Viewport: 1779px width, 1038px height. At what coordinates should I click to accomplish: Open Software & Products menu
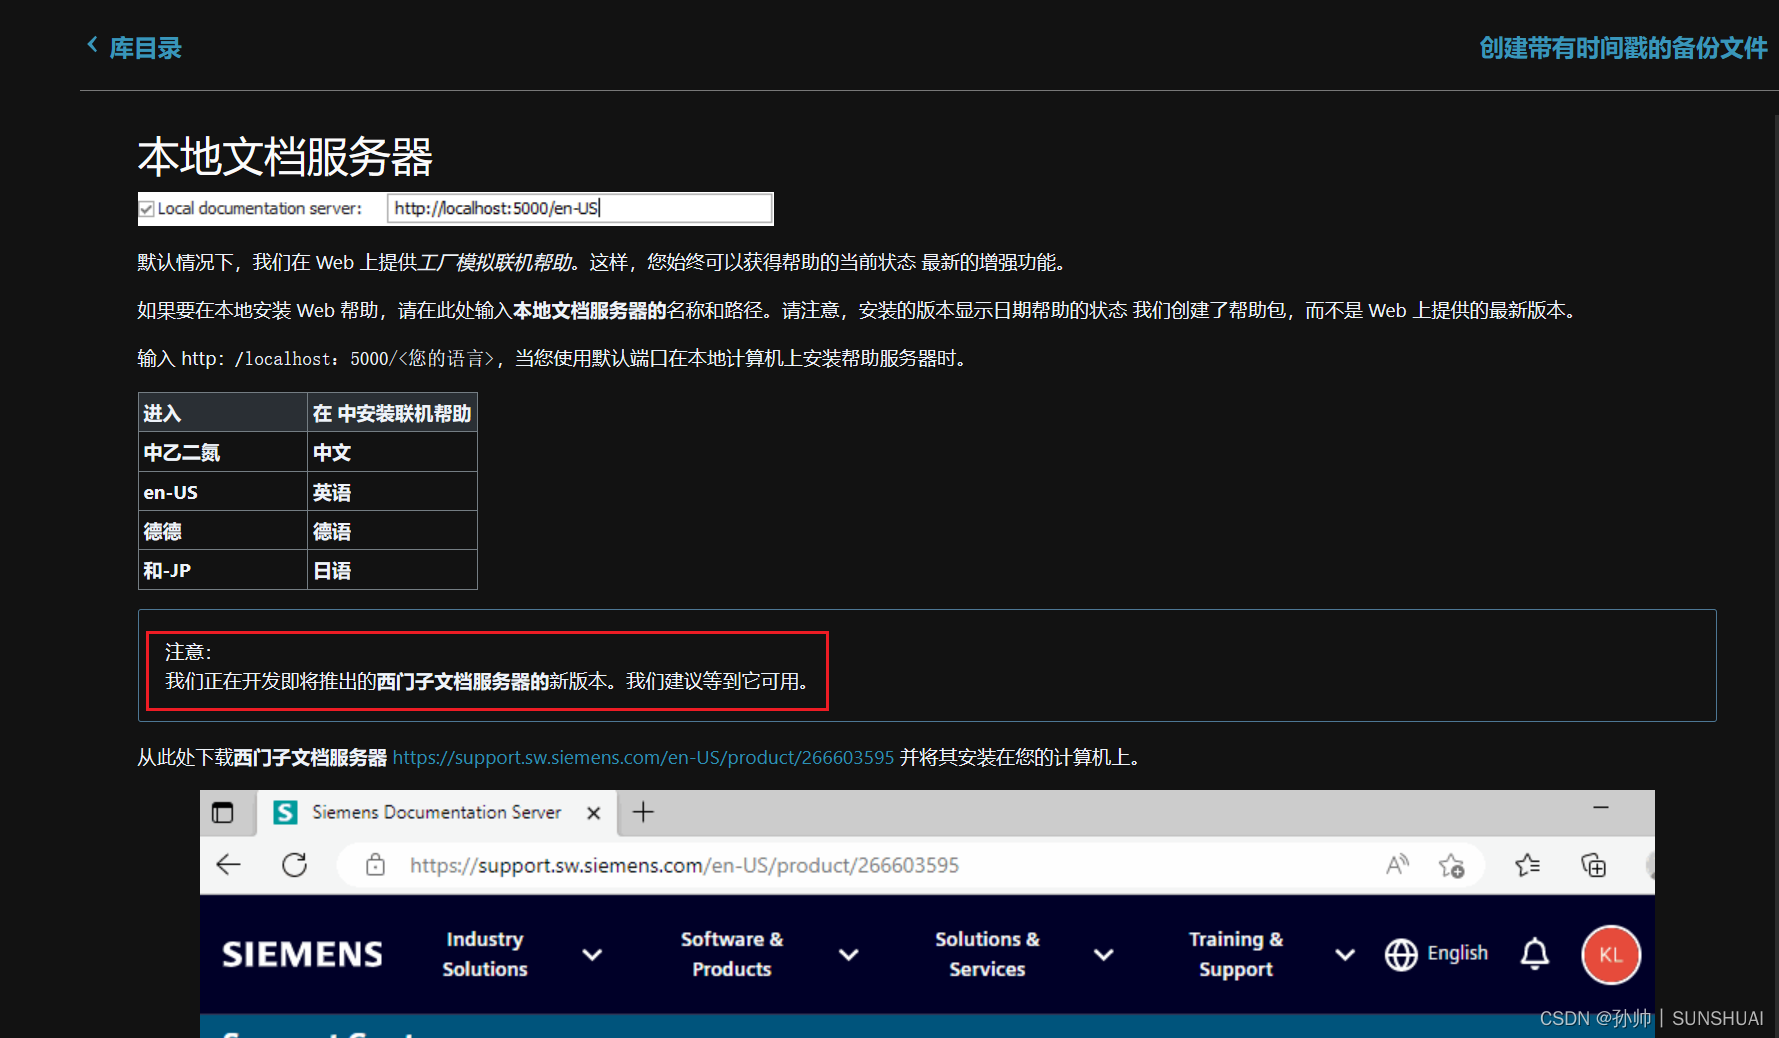click(x=732, y=954)
